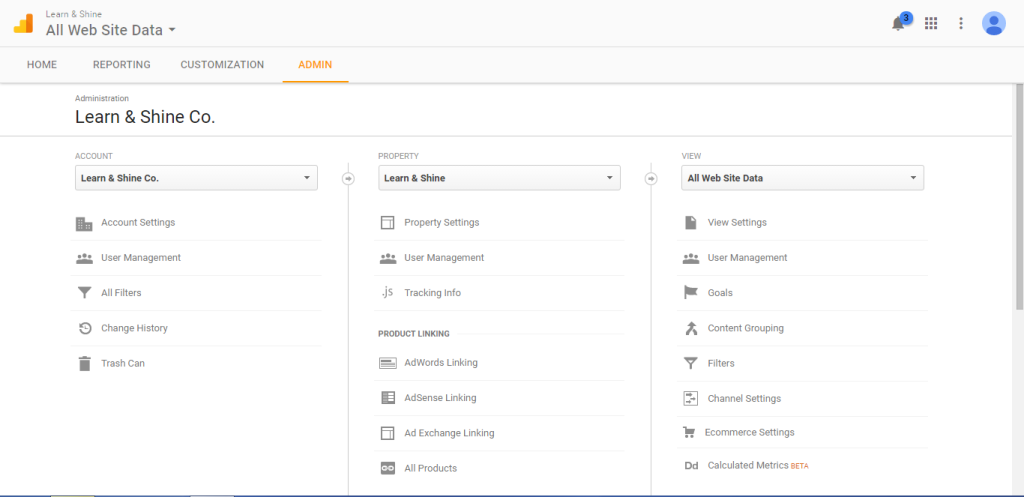Open All Products link
Viewport: 1024px width, 497px height.
coord(430,468)
